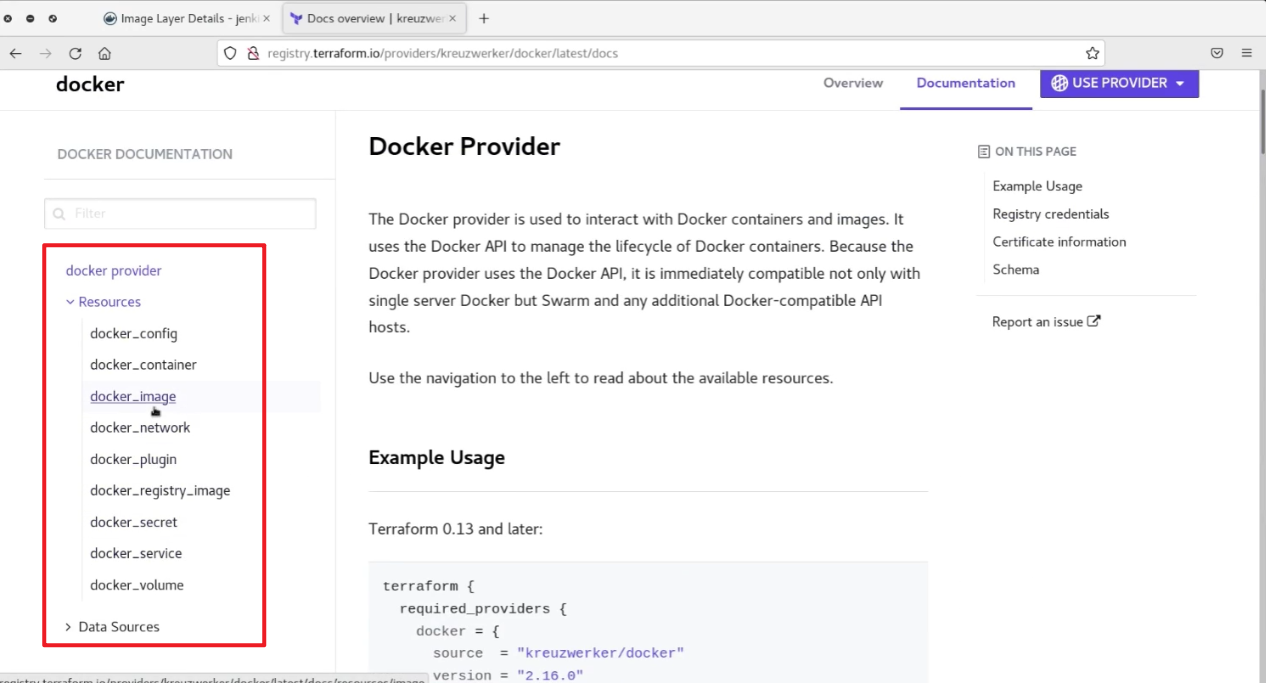Click the browser forward arrow
1266x683 pixels.
(45, 53)
